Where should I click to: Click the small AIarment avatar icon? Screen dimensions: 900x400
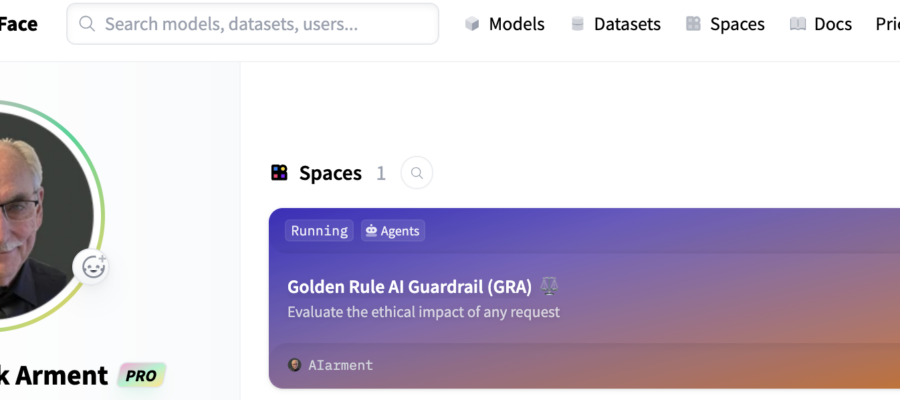294,365
